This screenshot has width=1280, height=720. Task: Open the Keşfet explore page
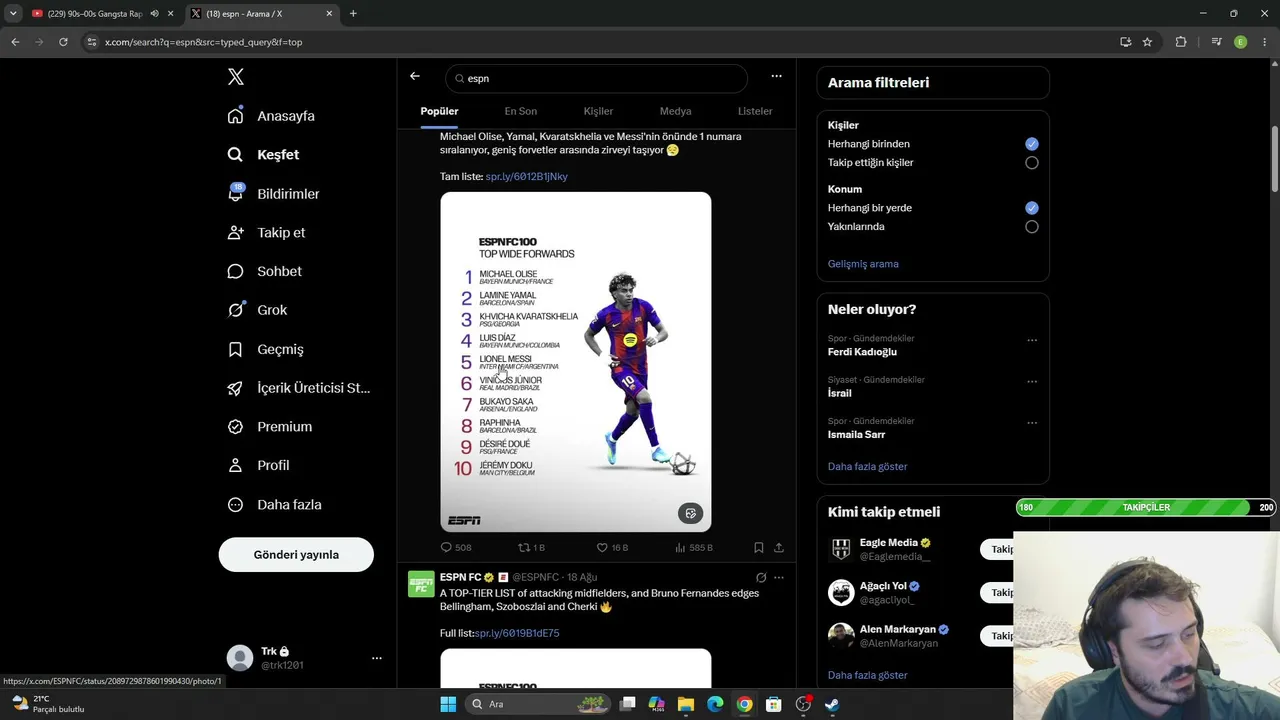point(263,155)
